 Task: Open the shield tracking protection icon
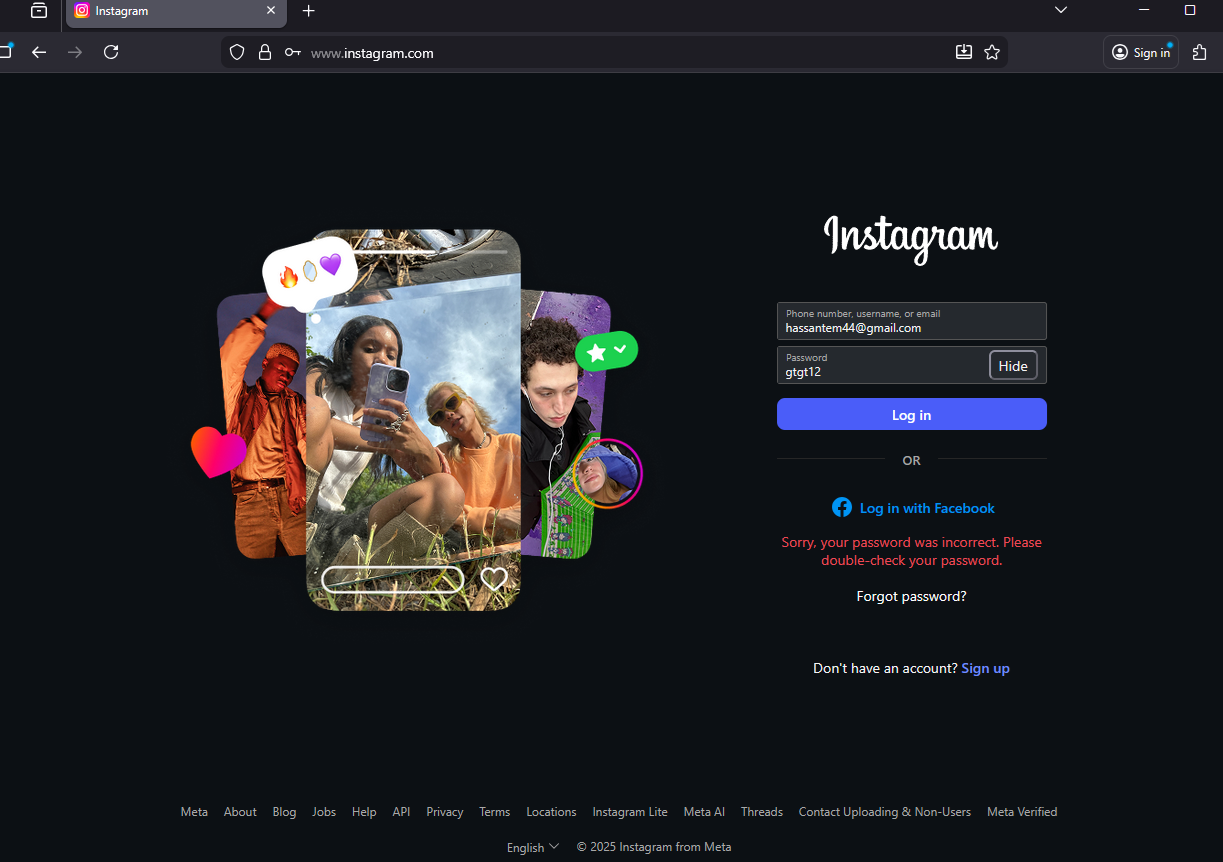point(237,53)
